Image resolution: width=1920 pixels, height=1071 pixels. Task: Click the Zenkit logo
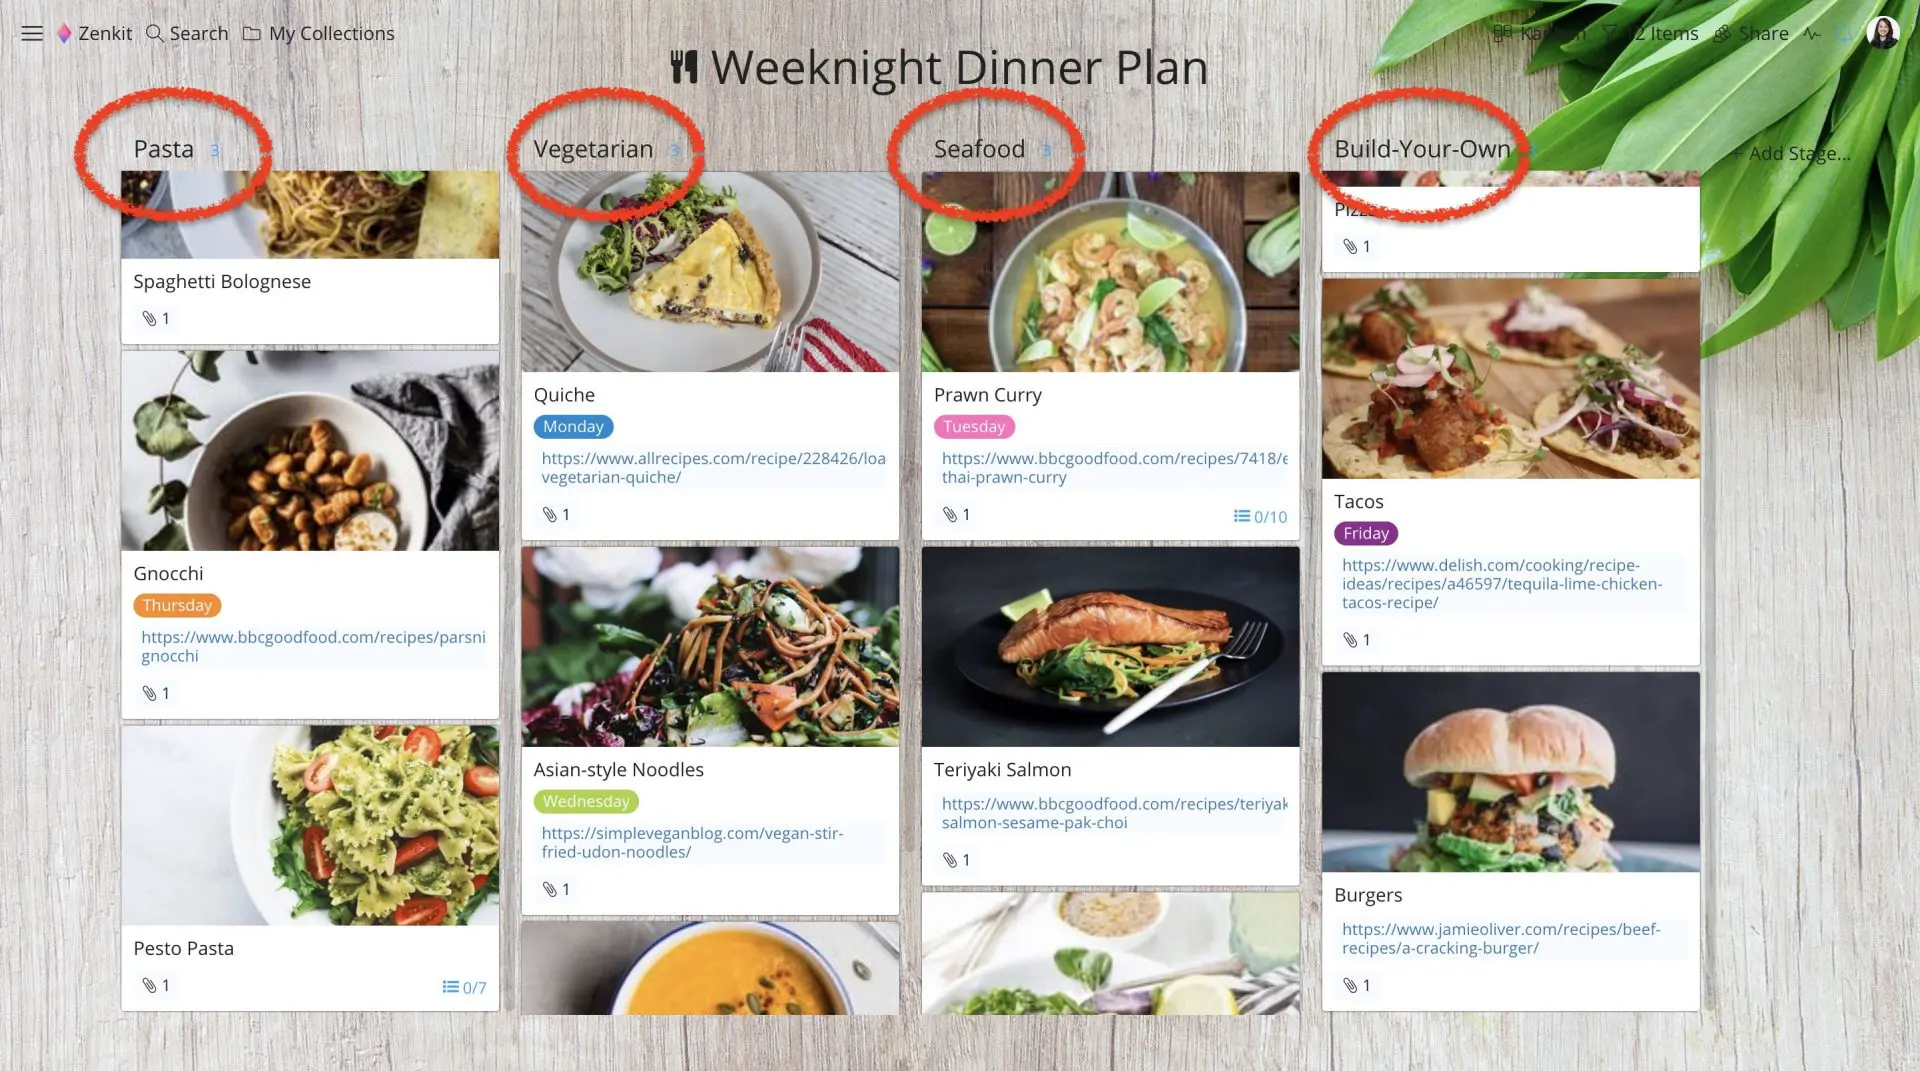click(x=94, y=33)
